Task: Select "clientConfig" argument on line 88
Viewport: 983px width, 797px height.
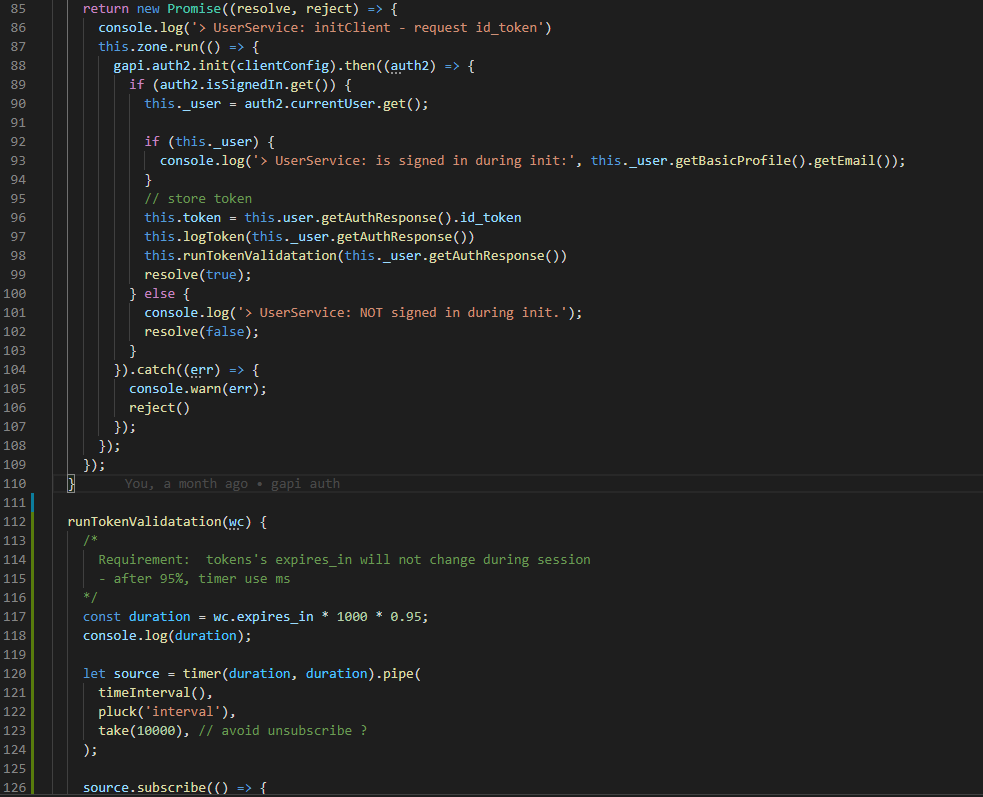Action: pos(283,66)
